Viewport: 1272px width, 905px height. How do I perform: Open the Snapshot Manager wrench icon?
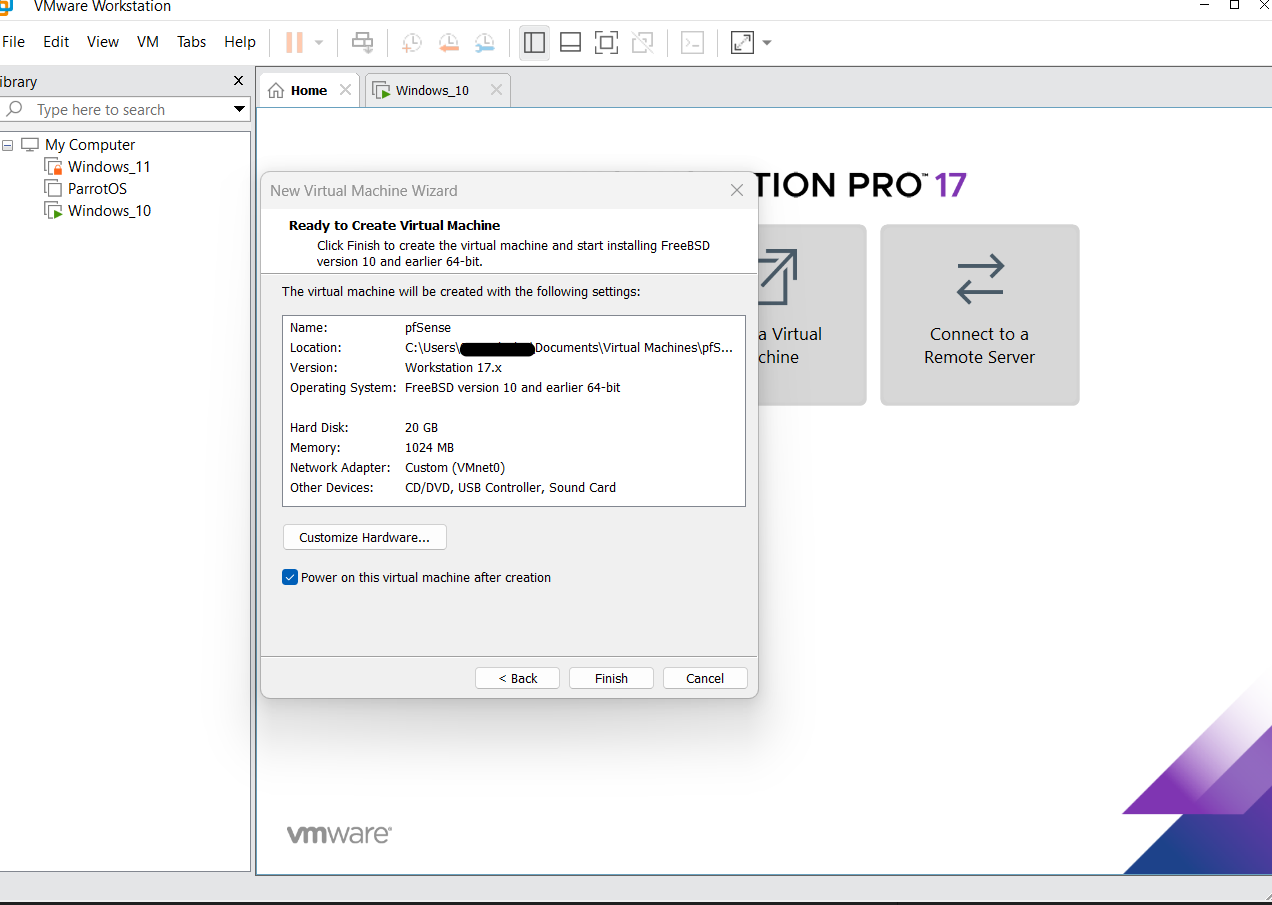pos(484,42)
